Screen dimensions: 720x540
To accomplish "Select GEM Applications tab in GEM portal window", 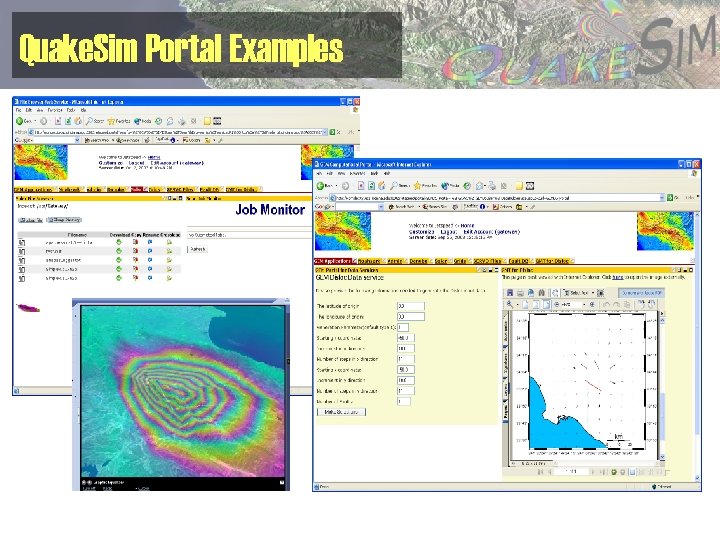I will click(333, 261).
